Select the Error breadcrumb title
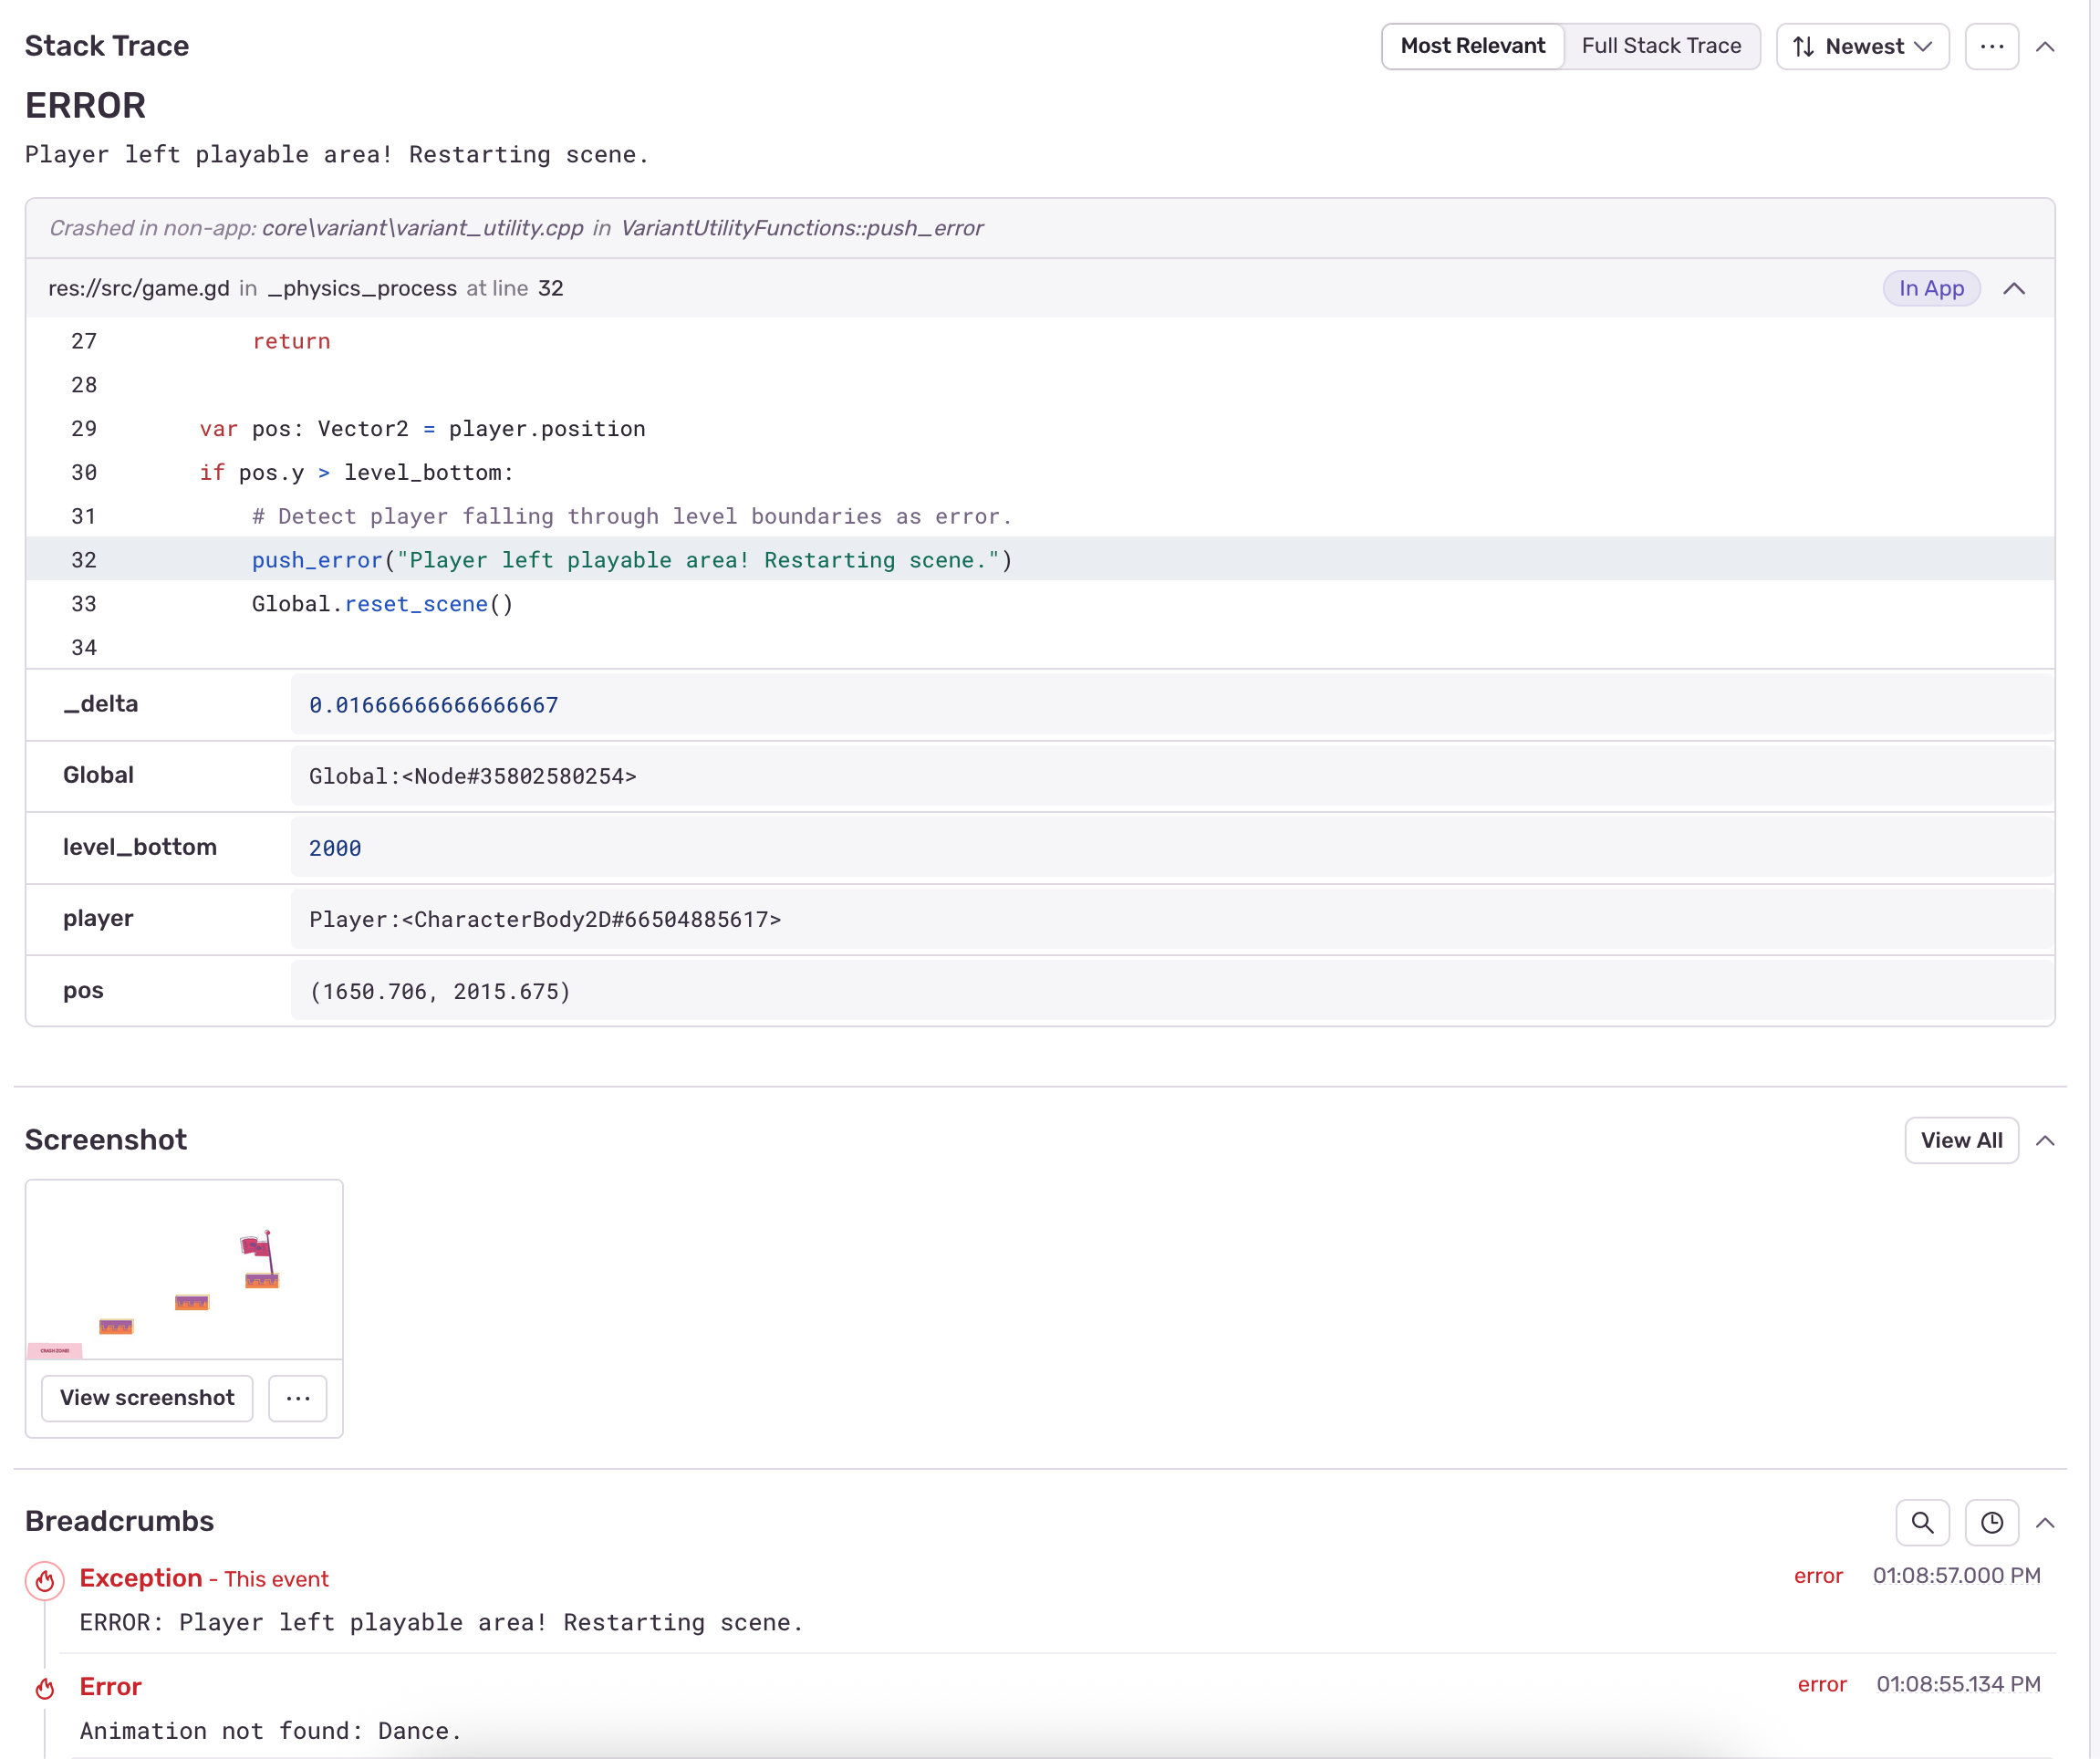2100x1759 pixels. [111, 1686]
